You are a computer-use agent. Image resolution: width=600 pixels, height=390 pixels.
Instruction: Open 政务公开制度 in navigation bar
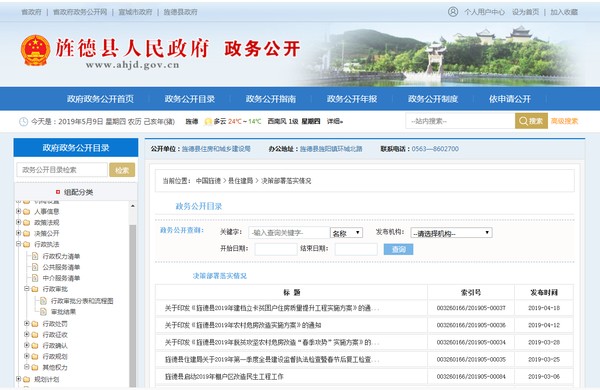coord(433,99)
